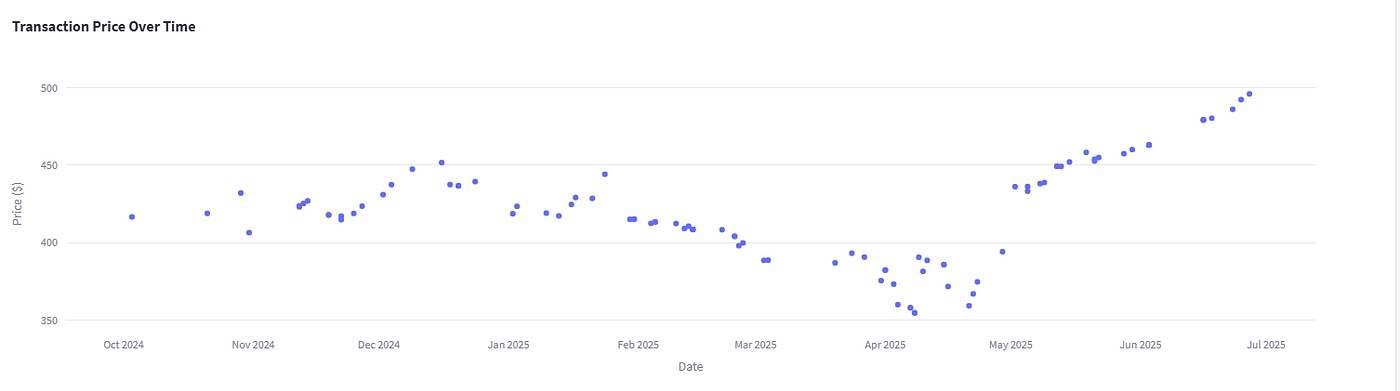Select the lowest data point near $355 in April
1400x391 pixels.
coord(914,313)
